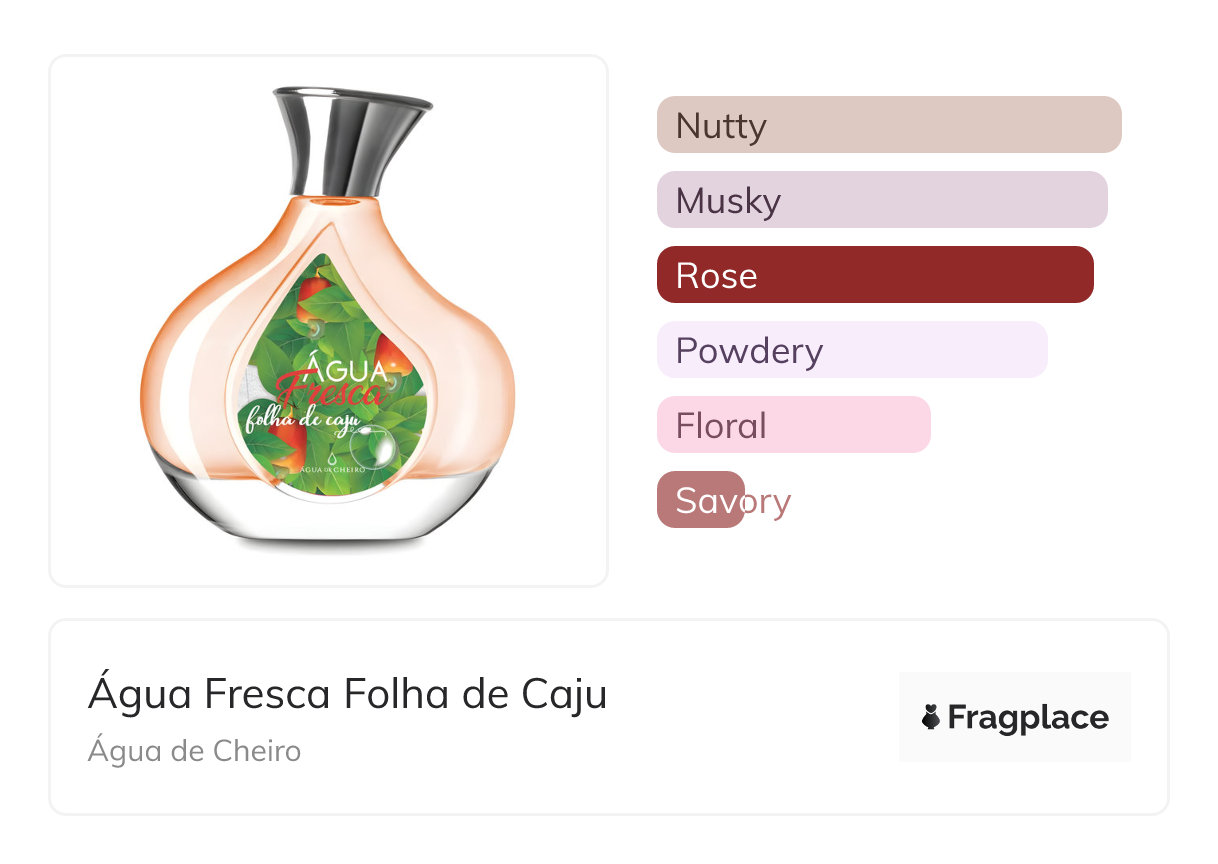Click the orange glass left side of bottle
Viewport: 1218px width, 864px height.
185,380
